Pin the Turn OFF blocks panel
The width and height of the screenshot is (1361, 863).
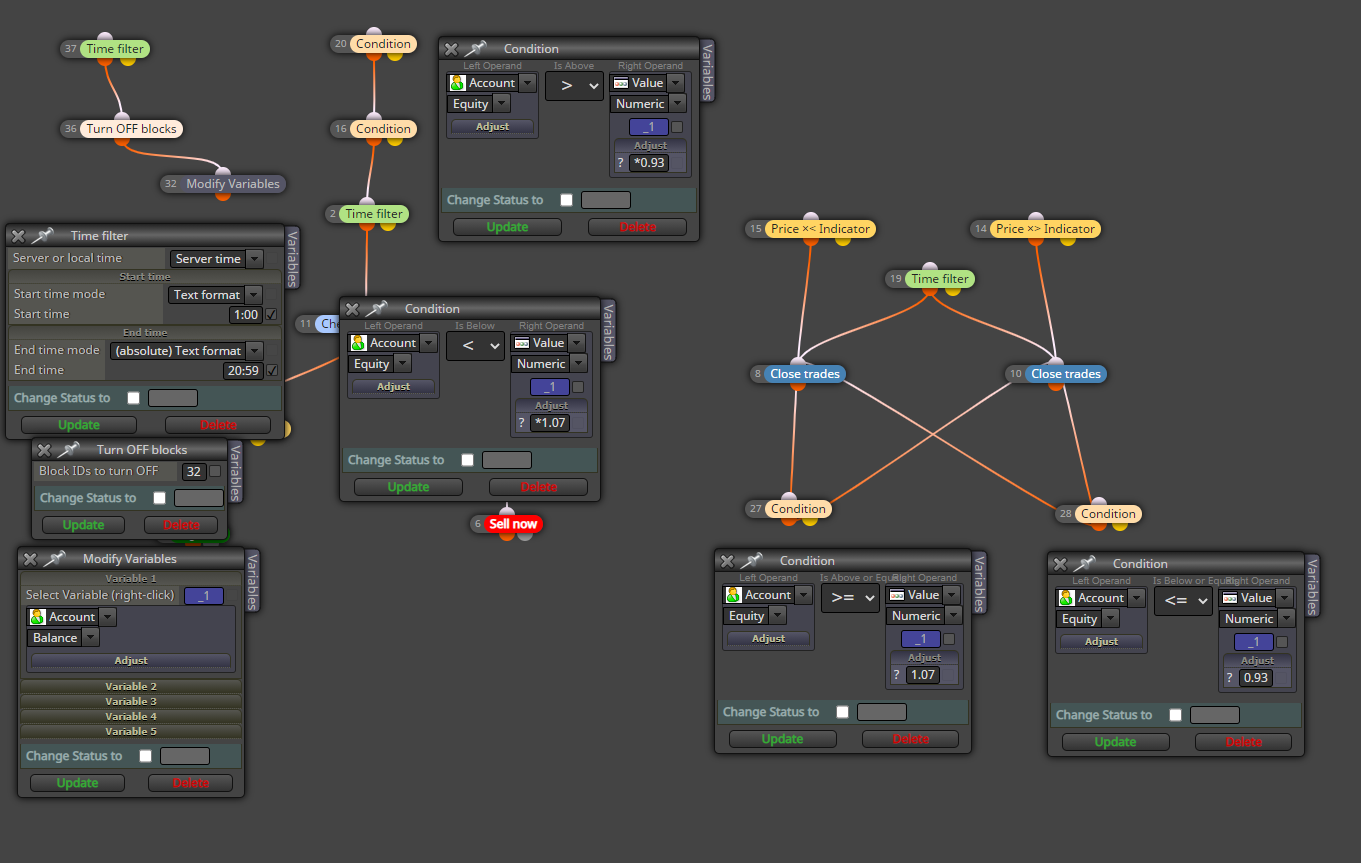(68, 450)
